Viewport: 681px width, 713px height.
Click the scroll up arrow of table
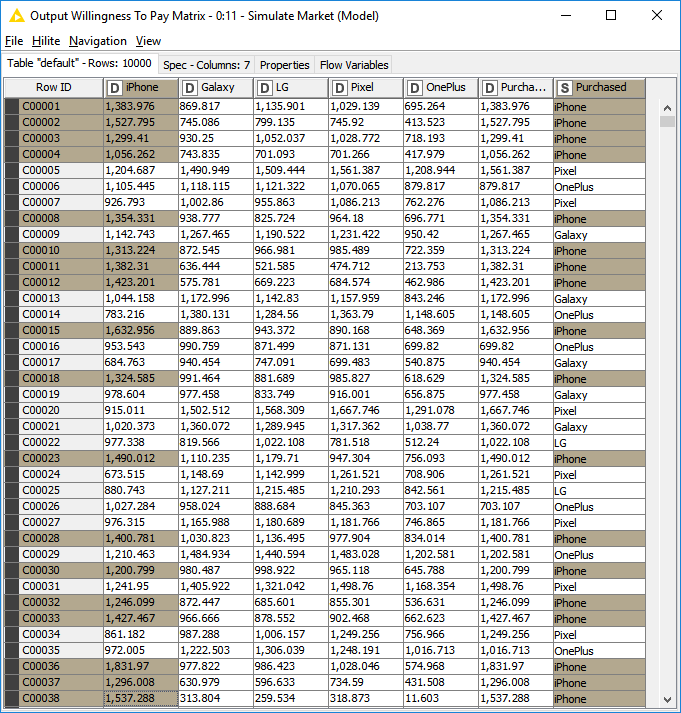667,108
